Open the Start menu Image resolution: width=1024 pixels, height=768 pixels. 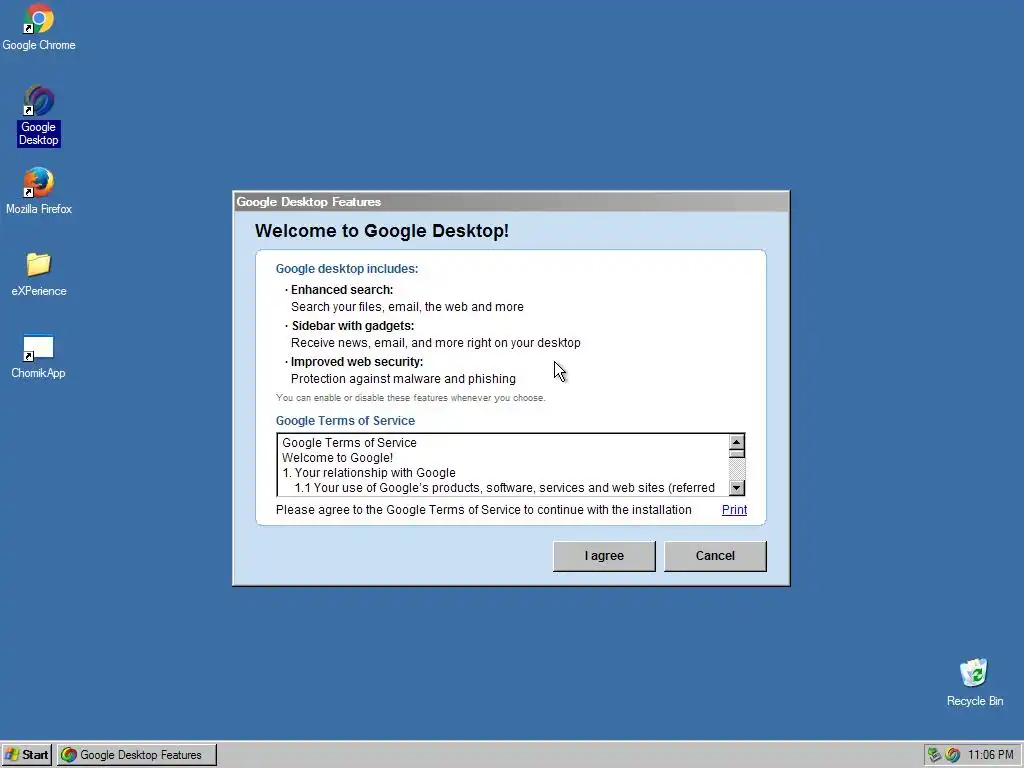pos(26,755)
